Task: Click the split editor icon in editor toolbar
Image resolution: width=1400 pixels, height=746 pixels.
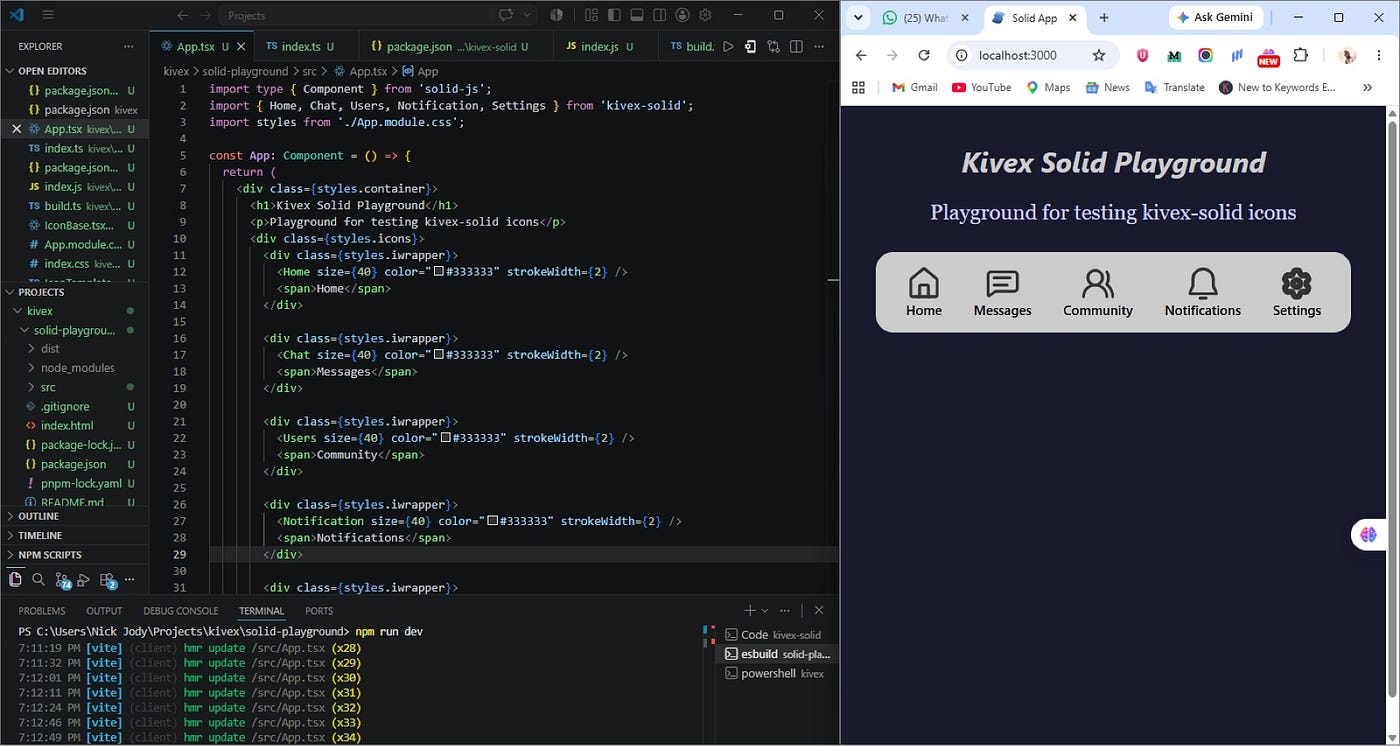Action: point(796,46)
